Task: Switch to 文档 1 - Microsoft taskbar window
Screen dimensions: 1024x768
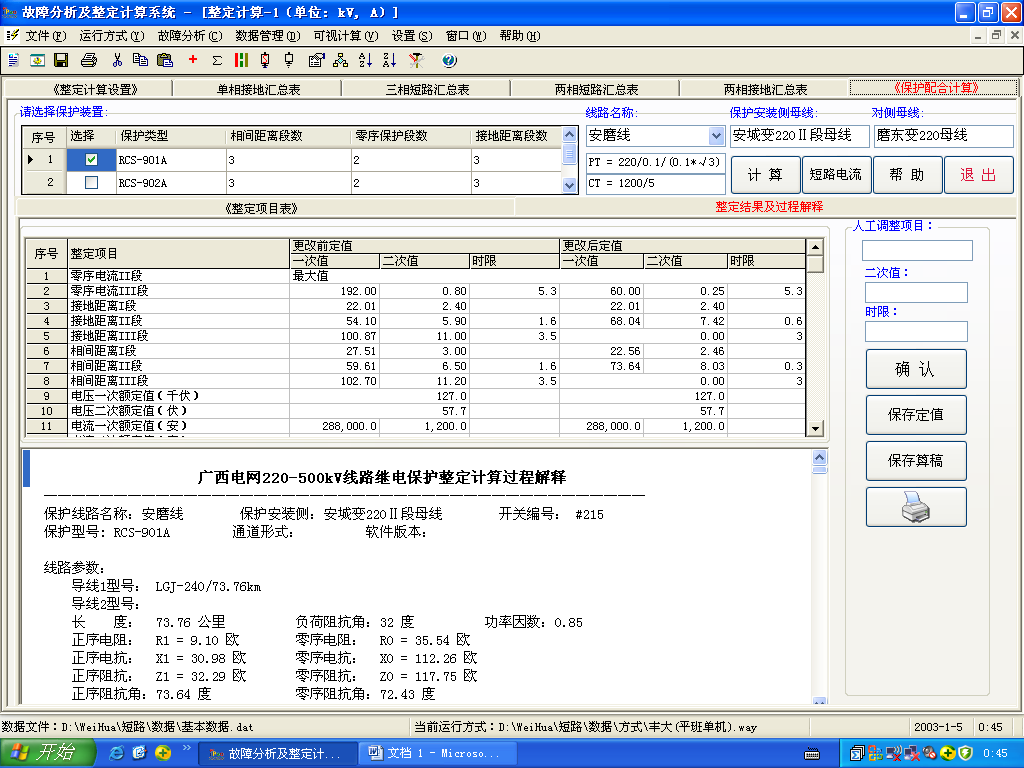Action: pyautogui.click(x=438, y=753)
